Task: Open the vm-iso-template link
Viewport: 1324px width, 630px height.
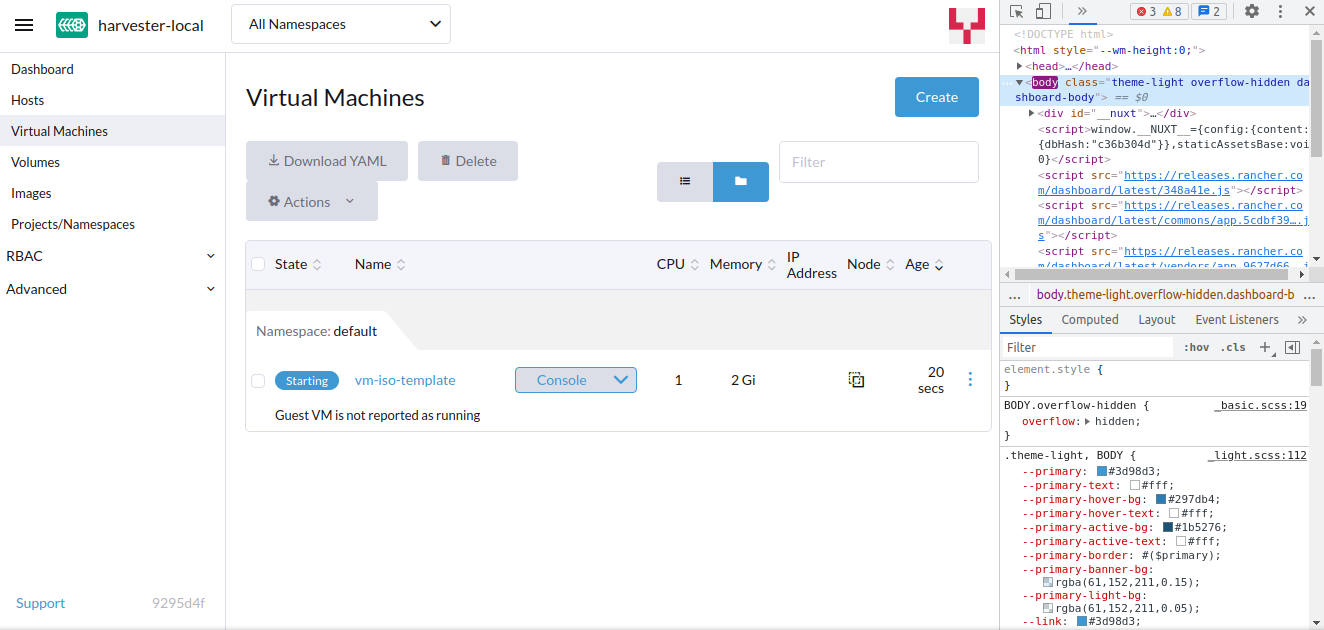Action: tap(405, 380)
